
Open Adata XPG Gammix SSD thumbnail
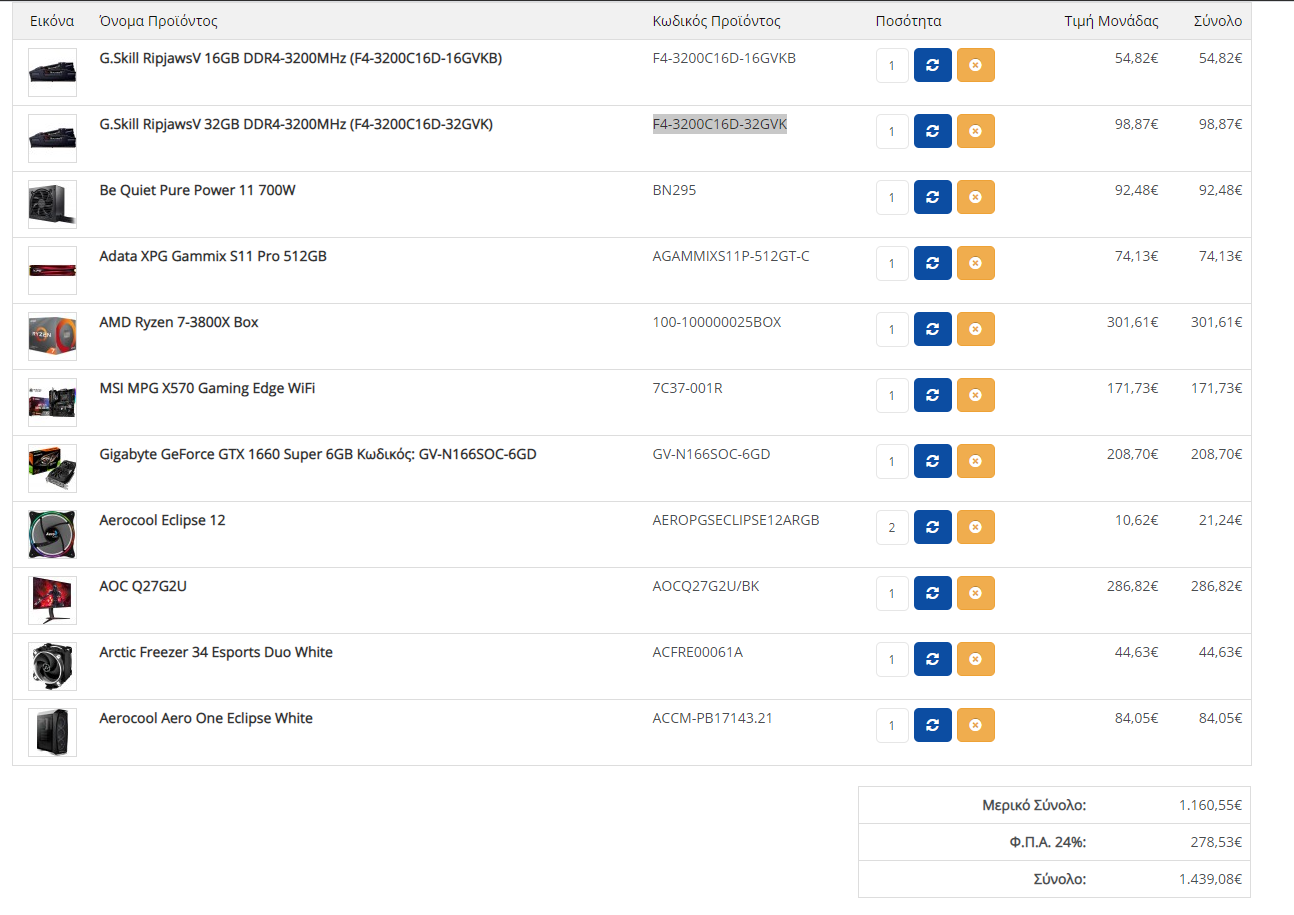(53, 271)
